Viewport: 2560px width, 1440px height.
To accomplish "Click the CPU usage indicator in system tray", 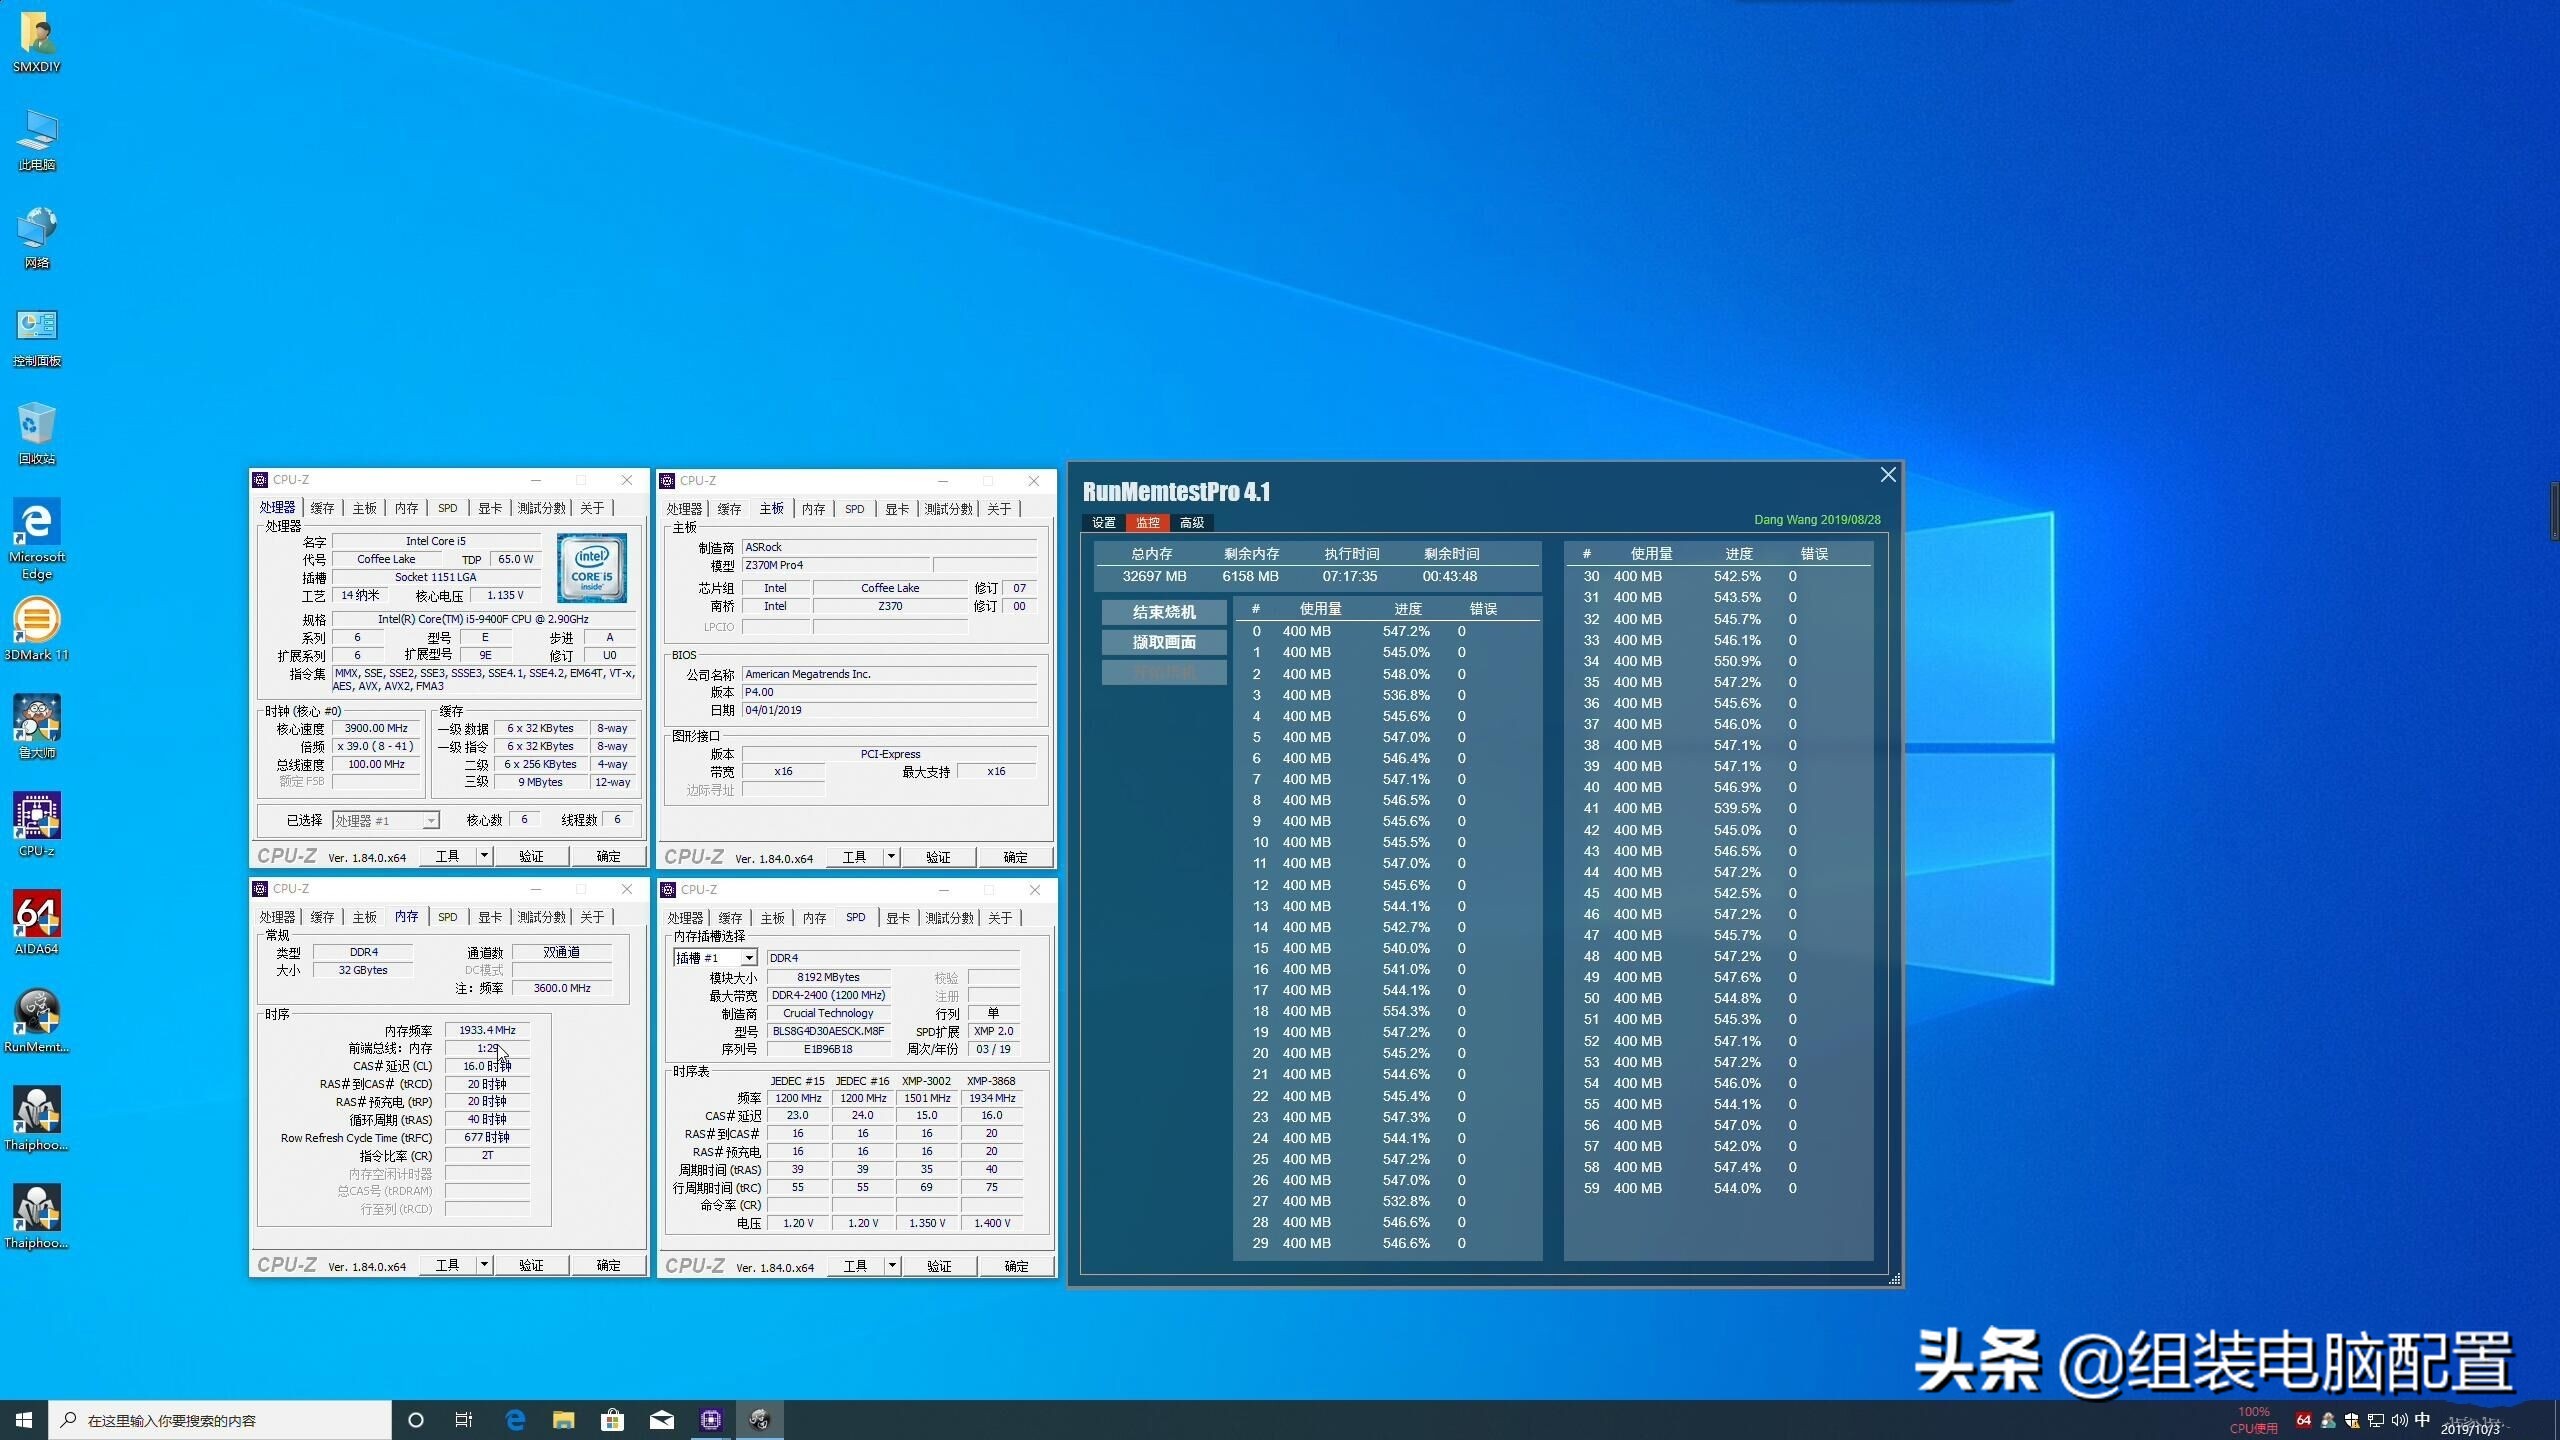I will 2252,1419.
